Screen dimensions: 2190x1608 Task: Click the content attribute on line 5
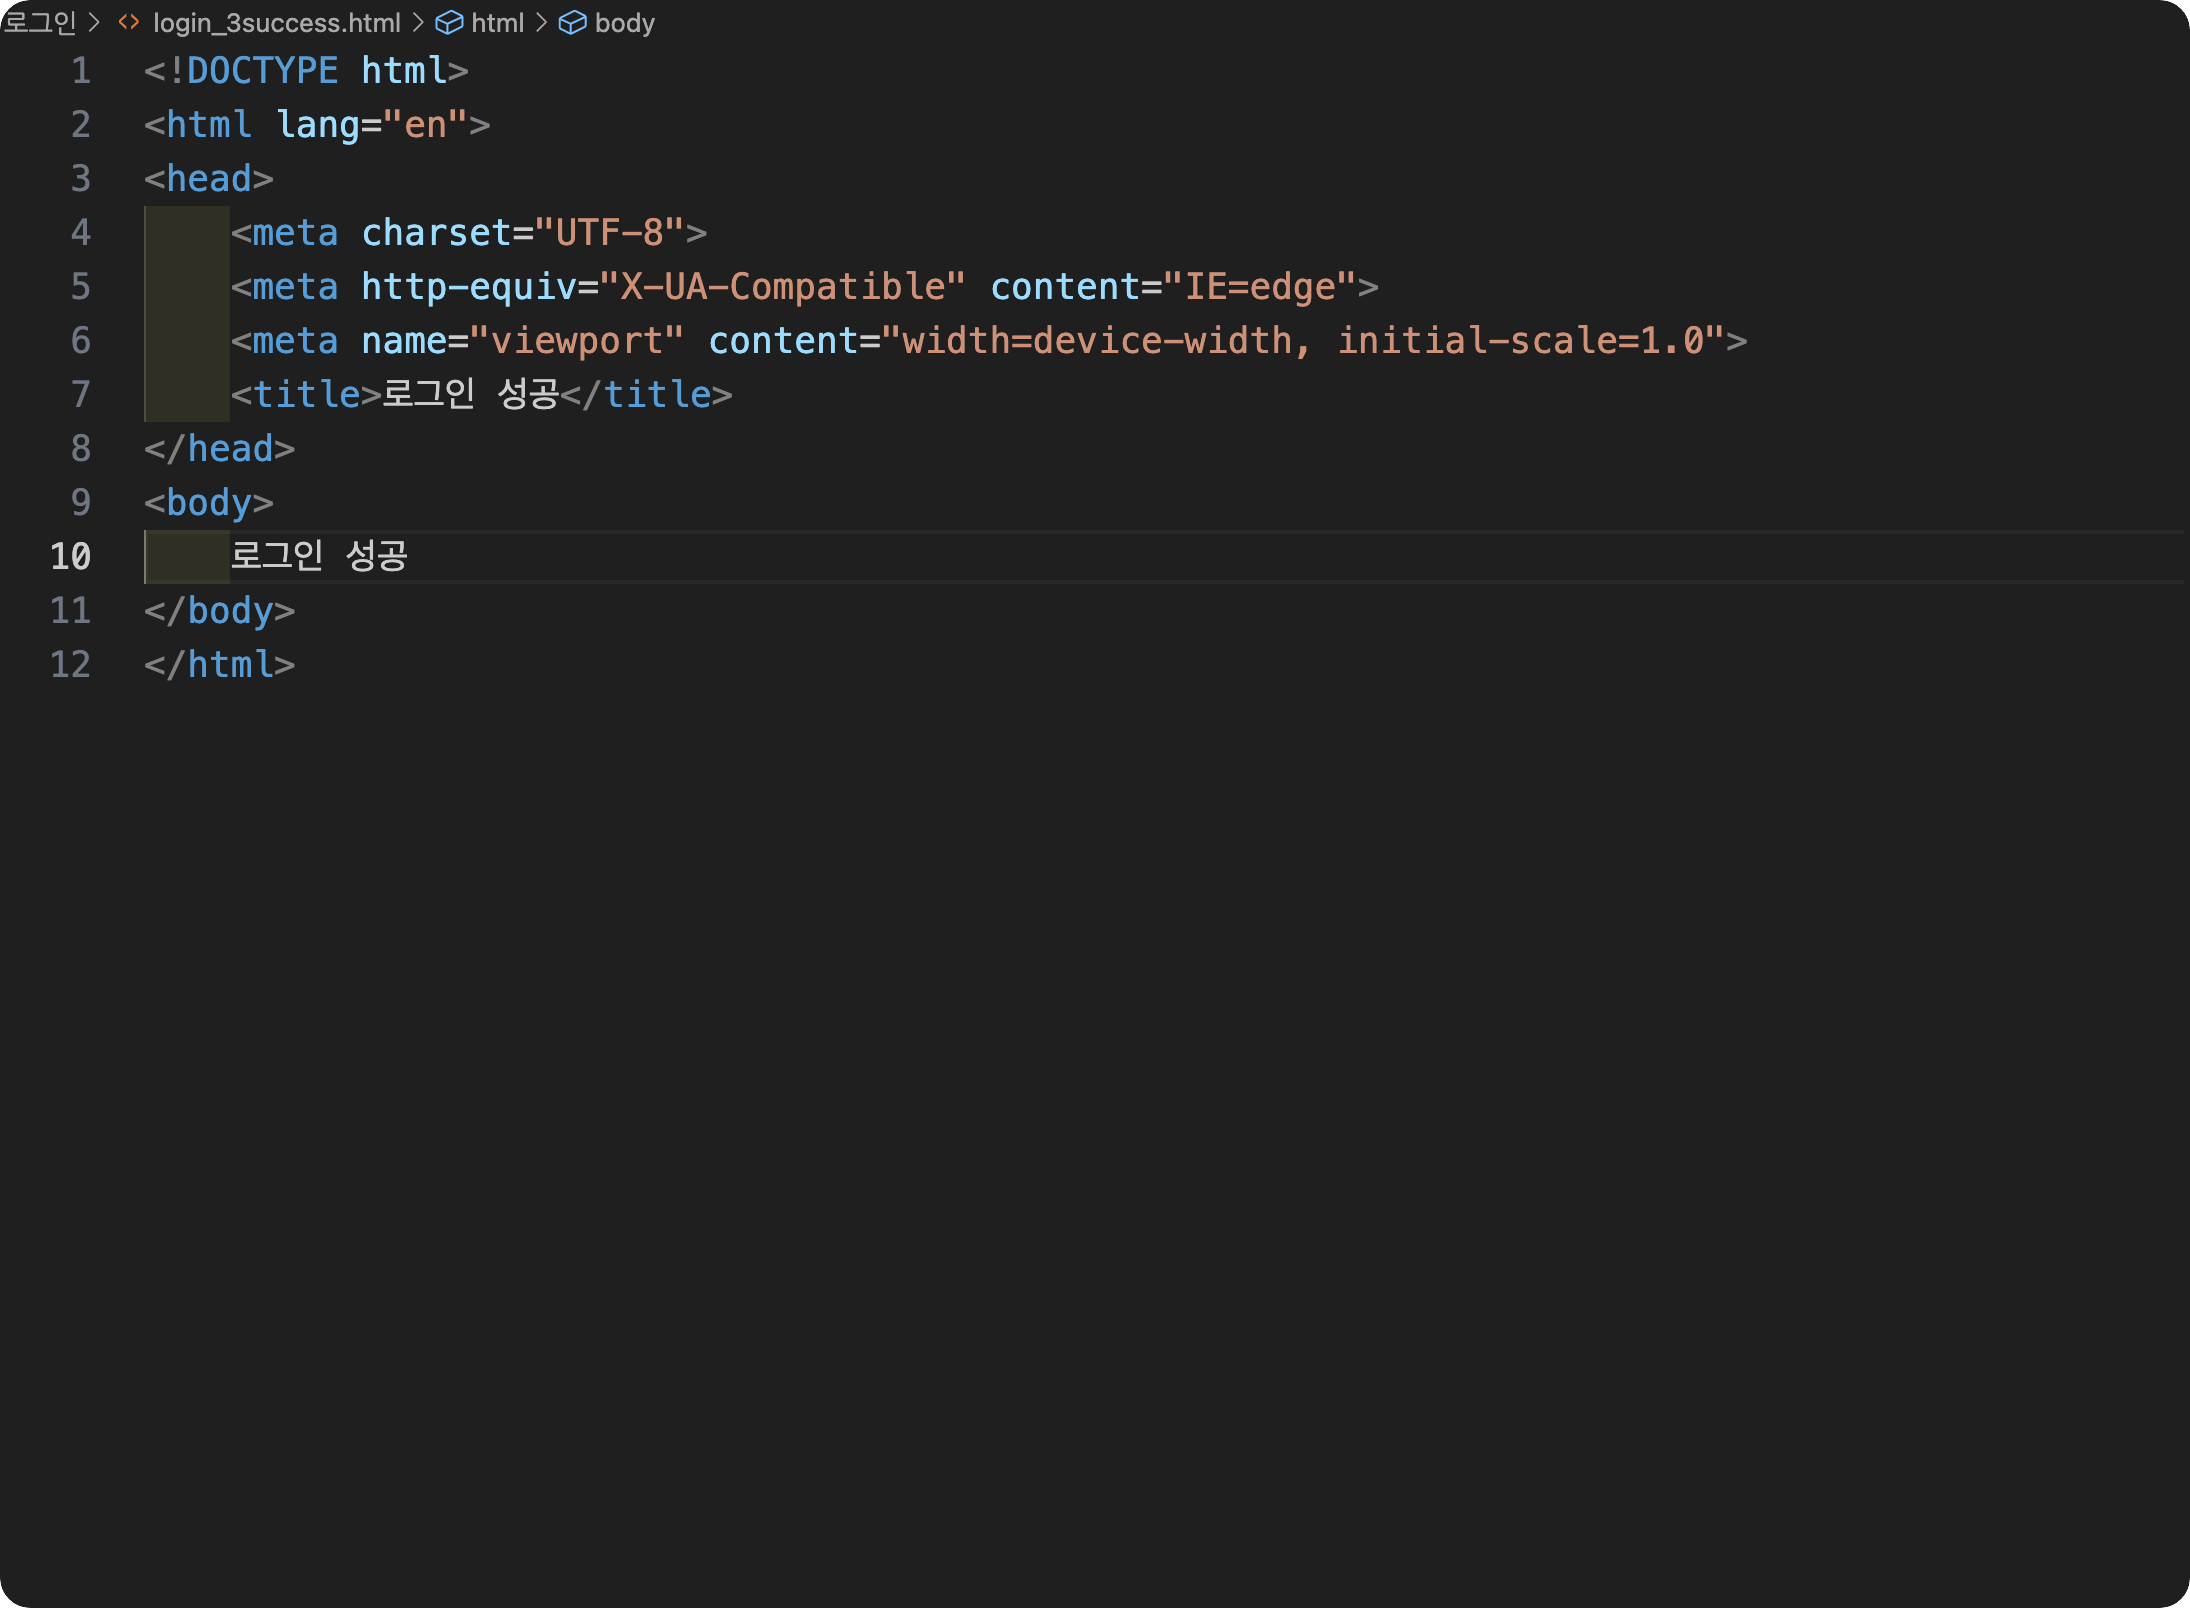point(1066,287)
